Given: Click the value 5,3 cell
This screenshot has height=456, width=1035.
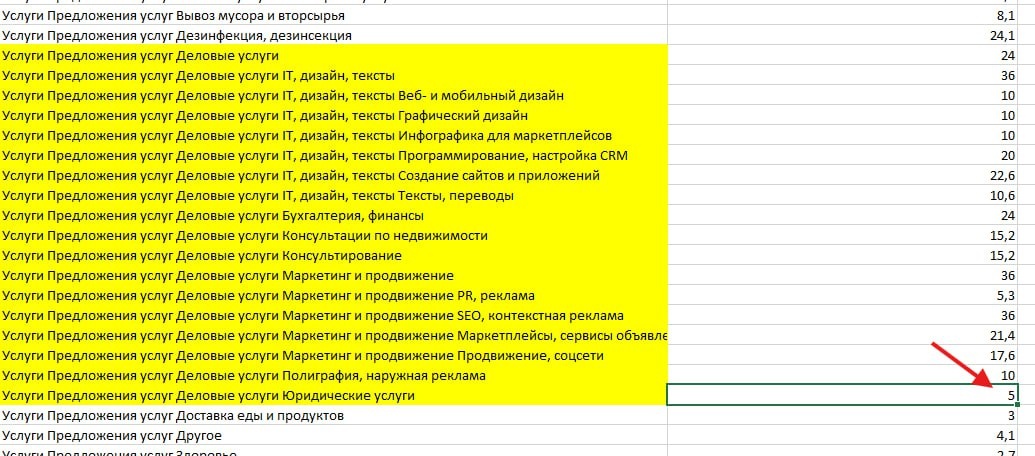Looking at the screenshot, I should point(843,296).
